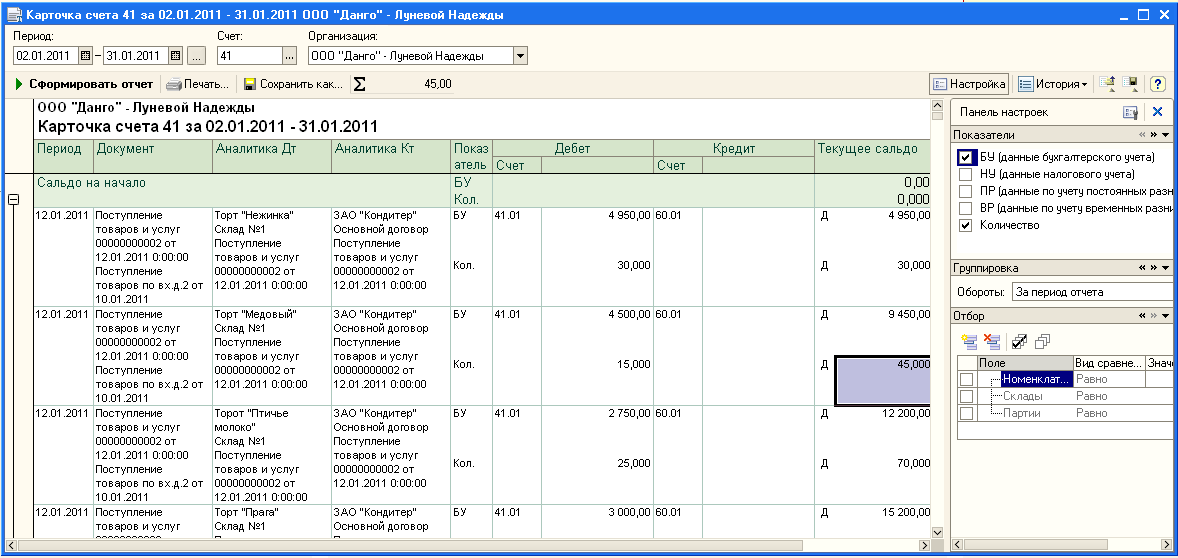Open the calendar for the period end date
1178x558 pixels.
(176, 56)
